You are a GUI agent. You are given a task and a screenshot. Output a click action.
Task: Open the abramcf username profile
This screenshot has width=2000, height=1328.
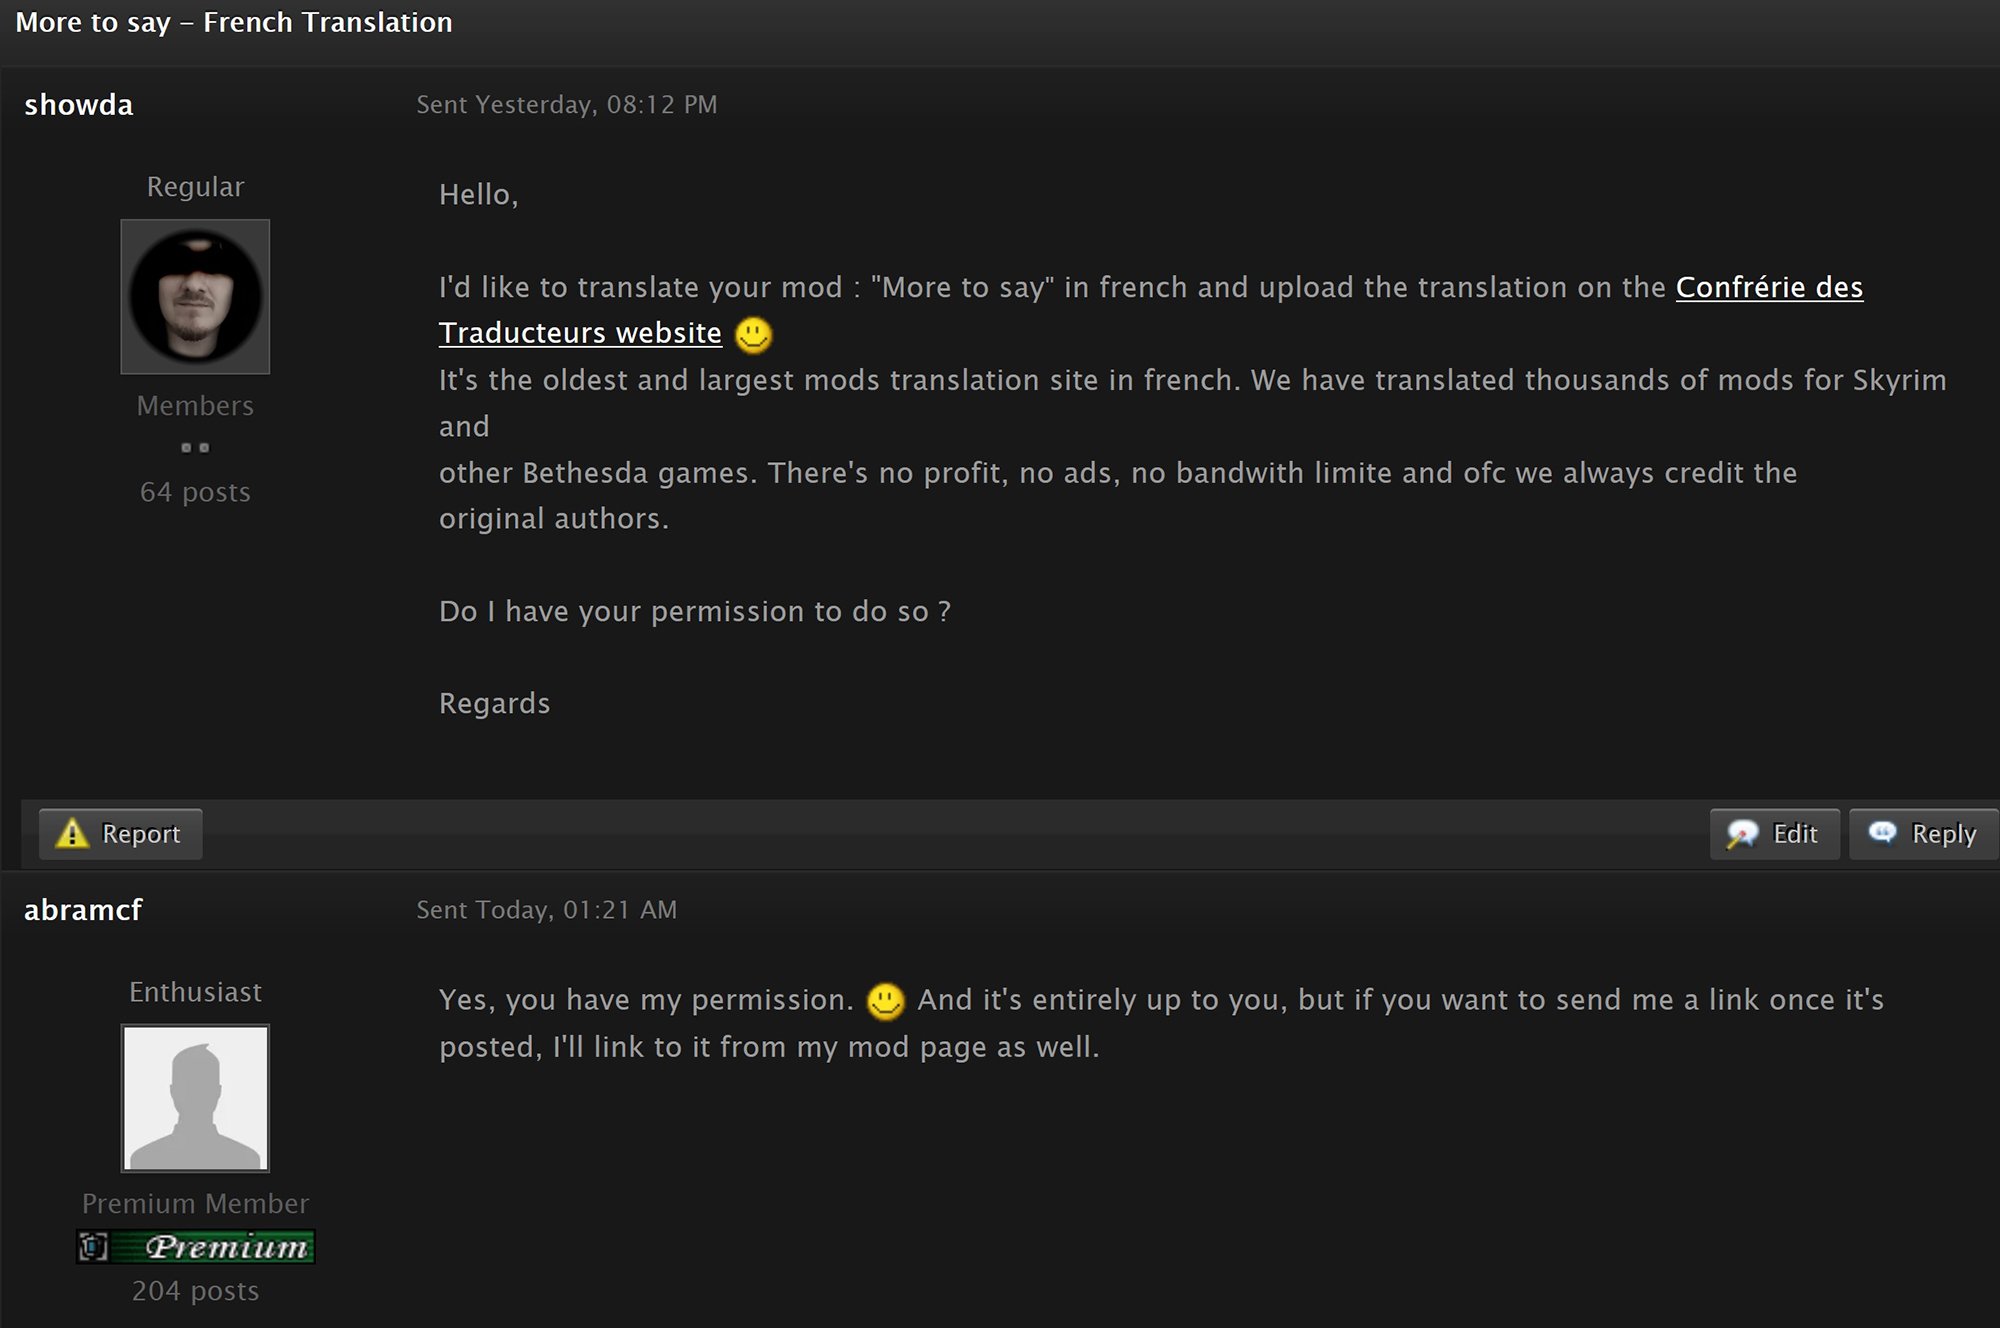(x=84, y=910)
